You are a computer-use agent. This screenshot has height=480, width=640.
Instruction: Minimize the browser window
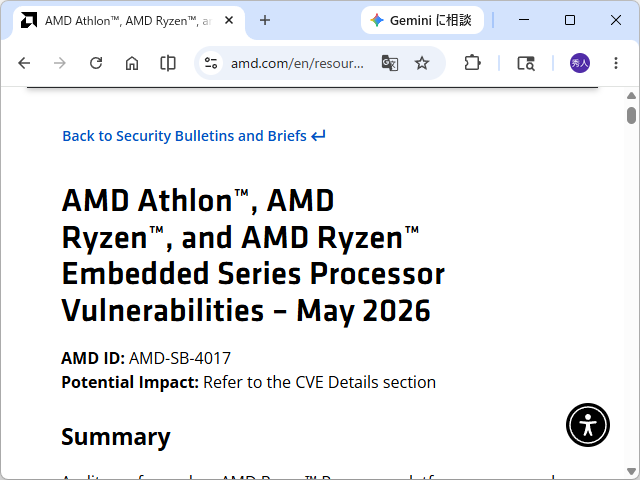524,20
